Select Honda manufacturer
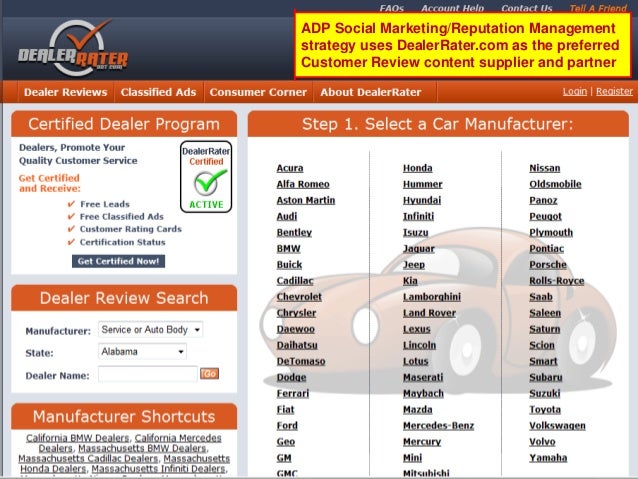The width and height of the screenshot is (638, 479). point(417,168)
